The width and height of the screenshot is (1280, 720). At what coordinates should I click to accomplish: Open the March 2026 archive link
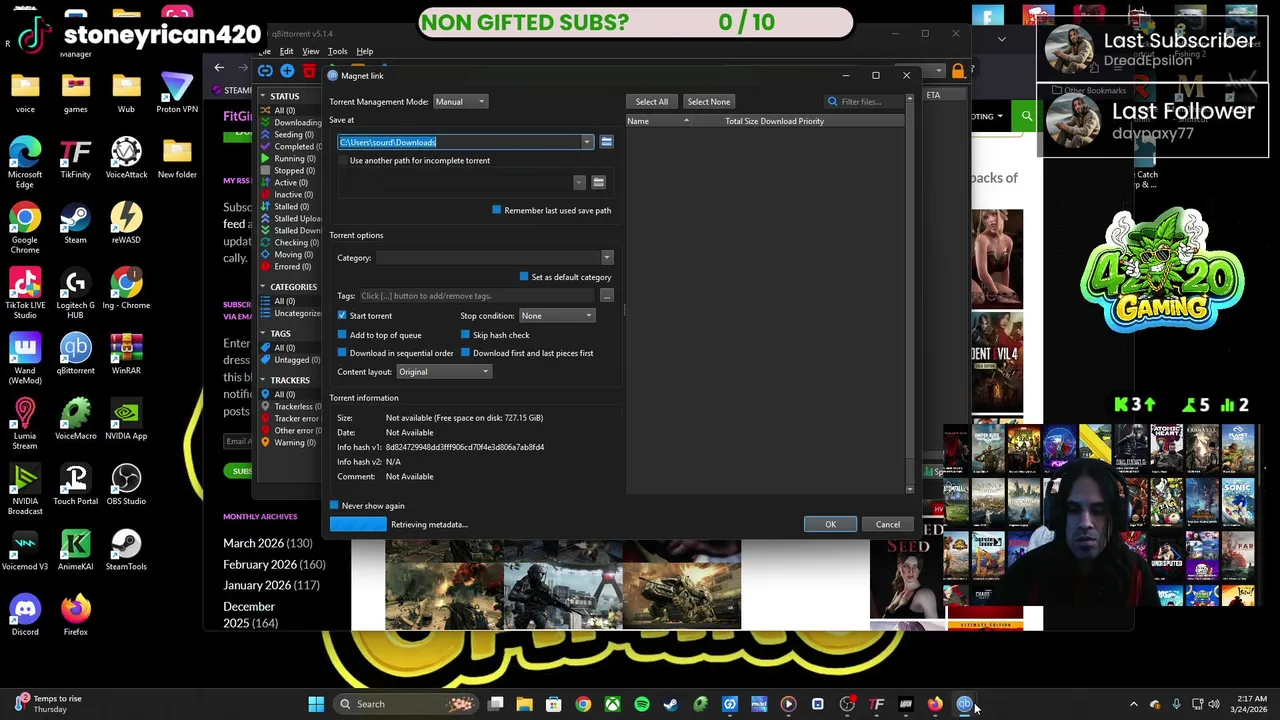click(x=252, y=543)
